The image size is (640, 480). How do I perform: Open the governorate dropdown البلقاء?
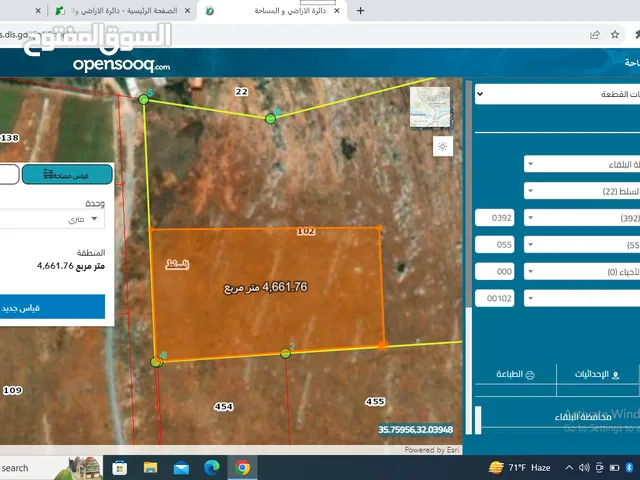pos(582,164)
